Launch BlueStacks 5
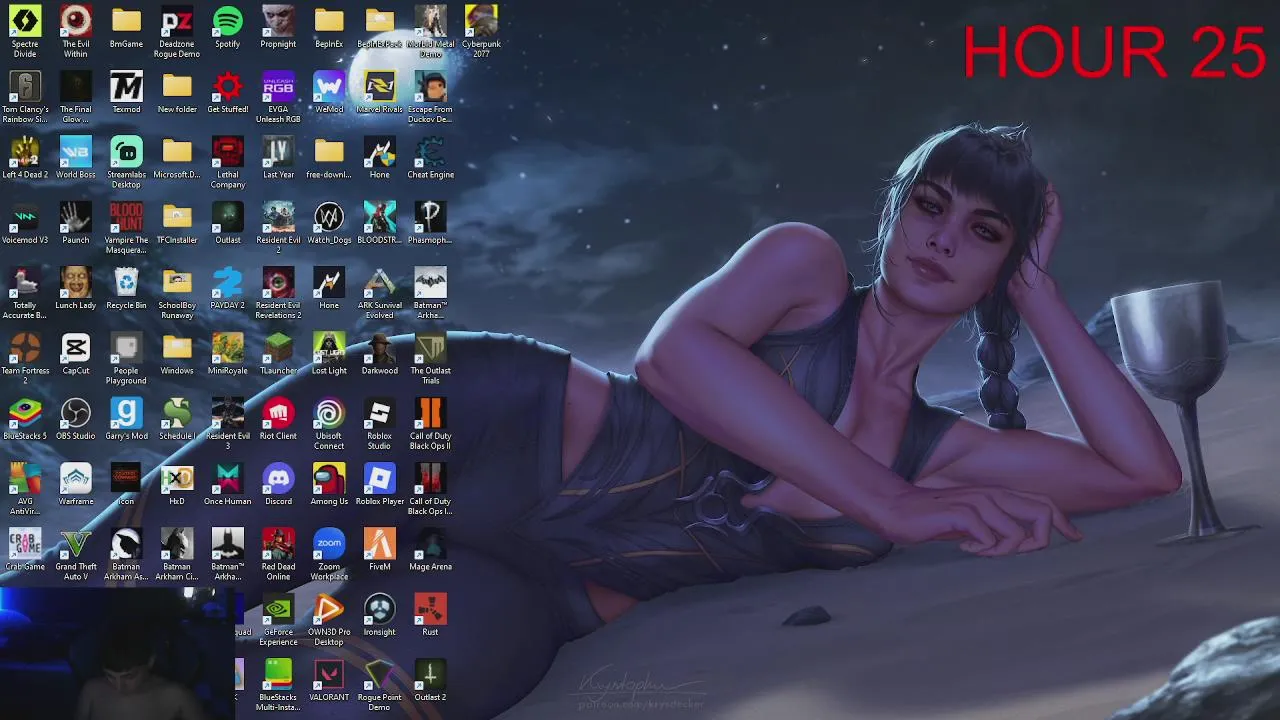This screenshot has height=720, width=1280. point(25,413)
